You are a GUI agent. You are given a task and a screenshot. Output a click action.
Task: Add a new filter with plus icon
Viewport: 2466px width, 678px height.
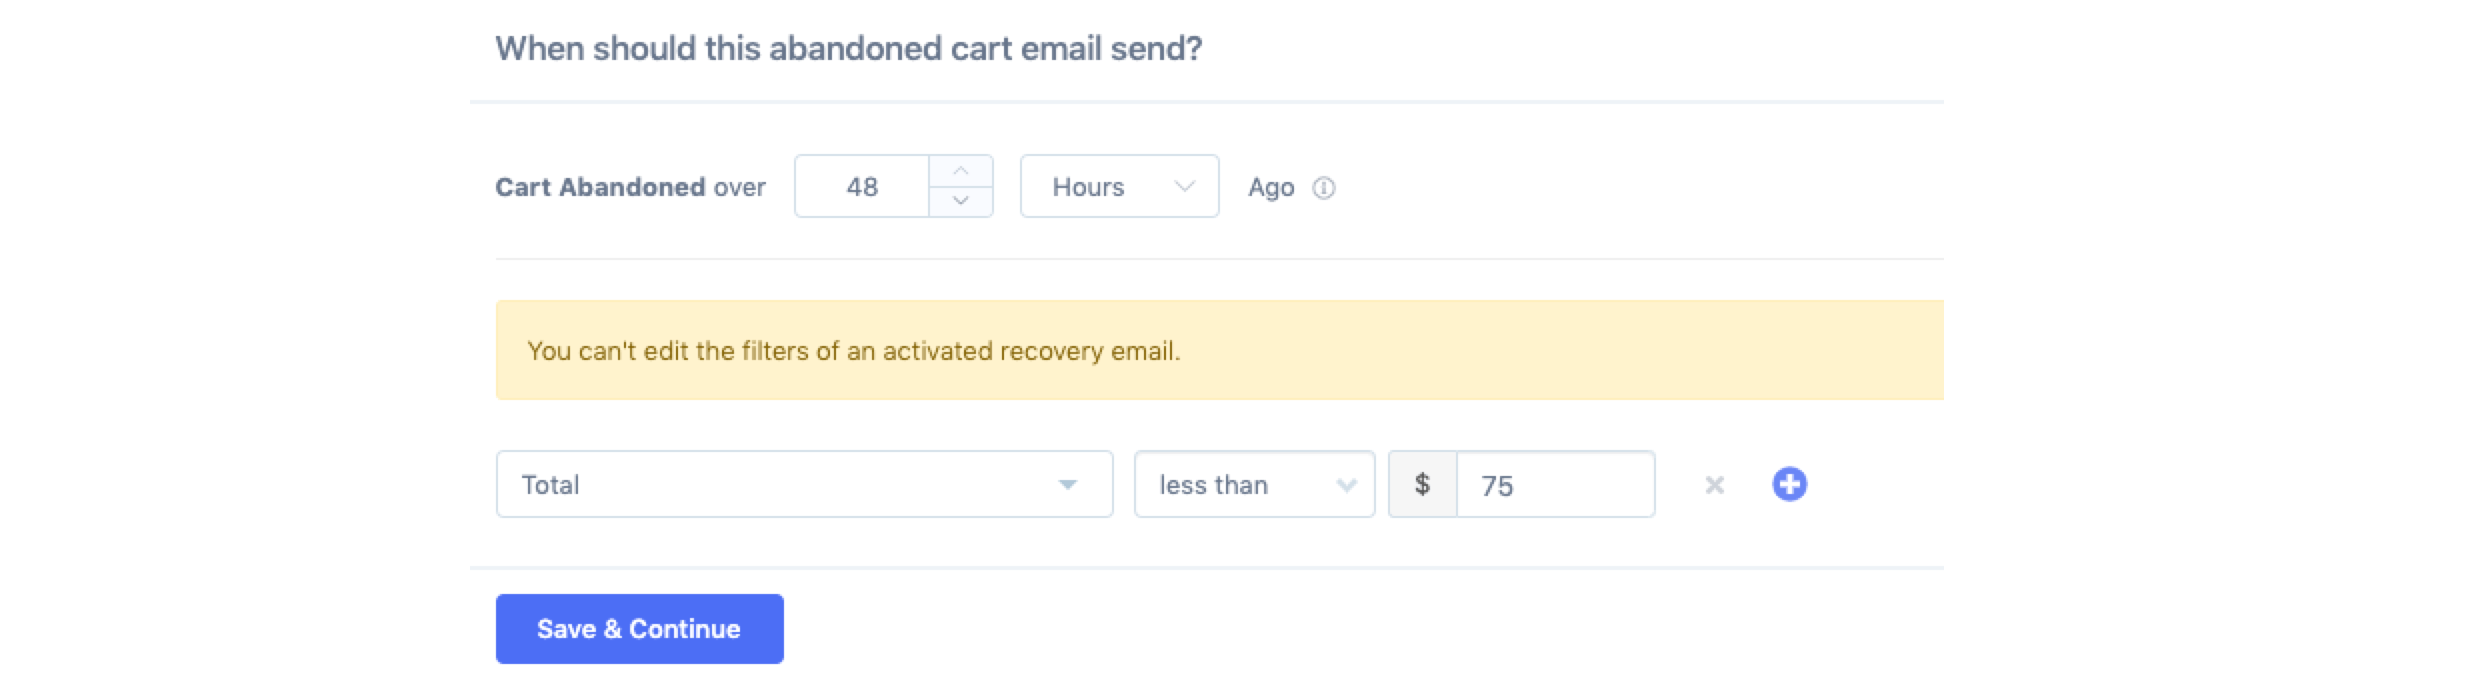pos(1789,485)
